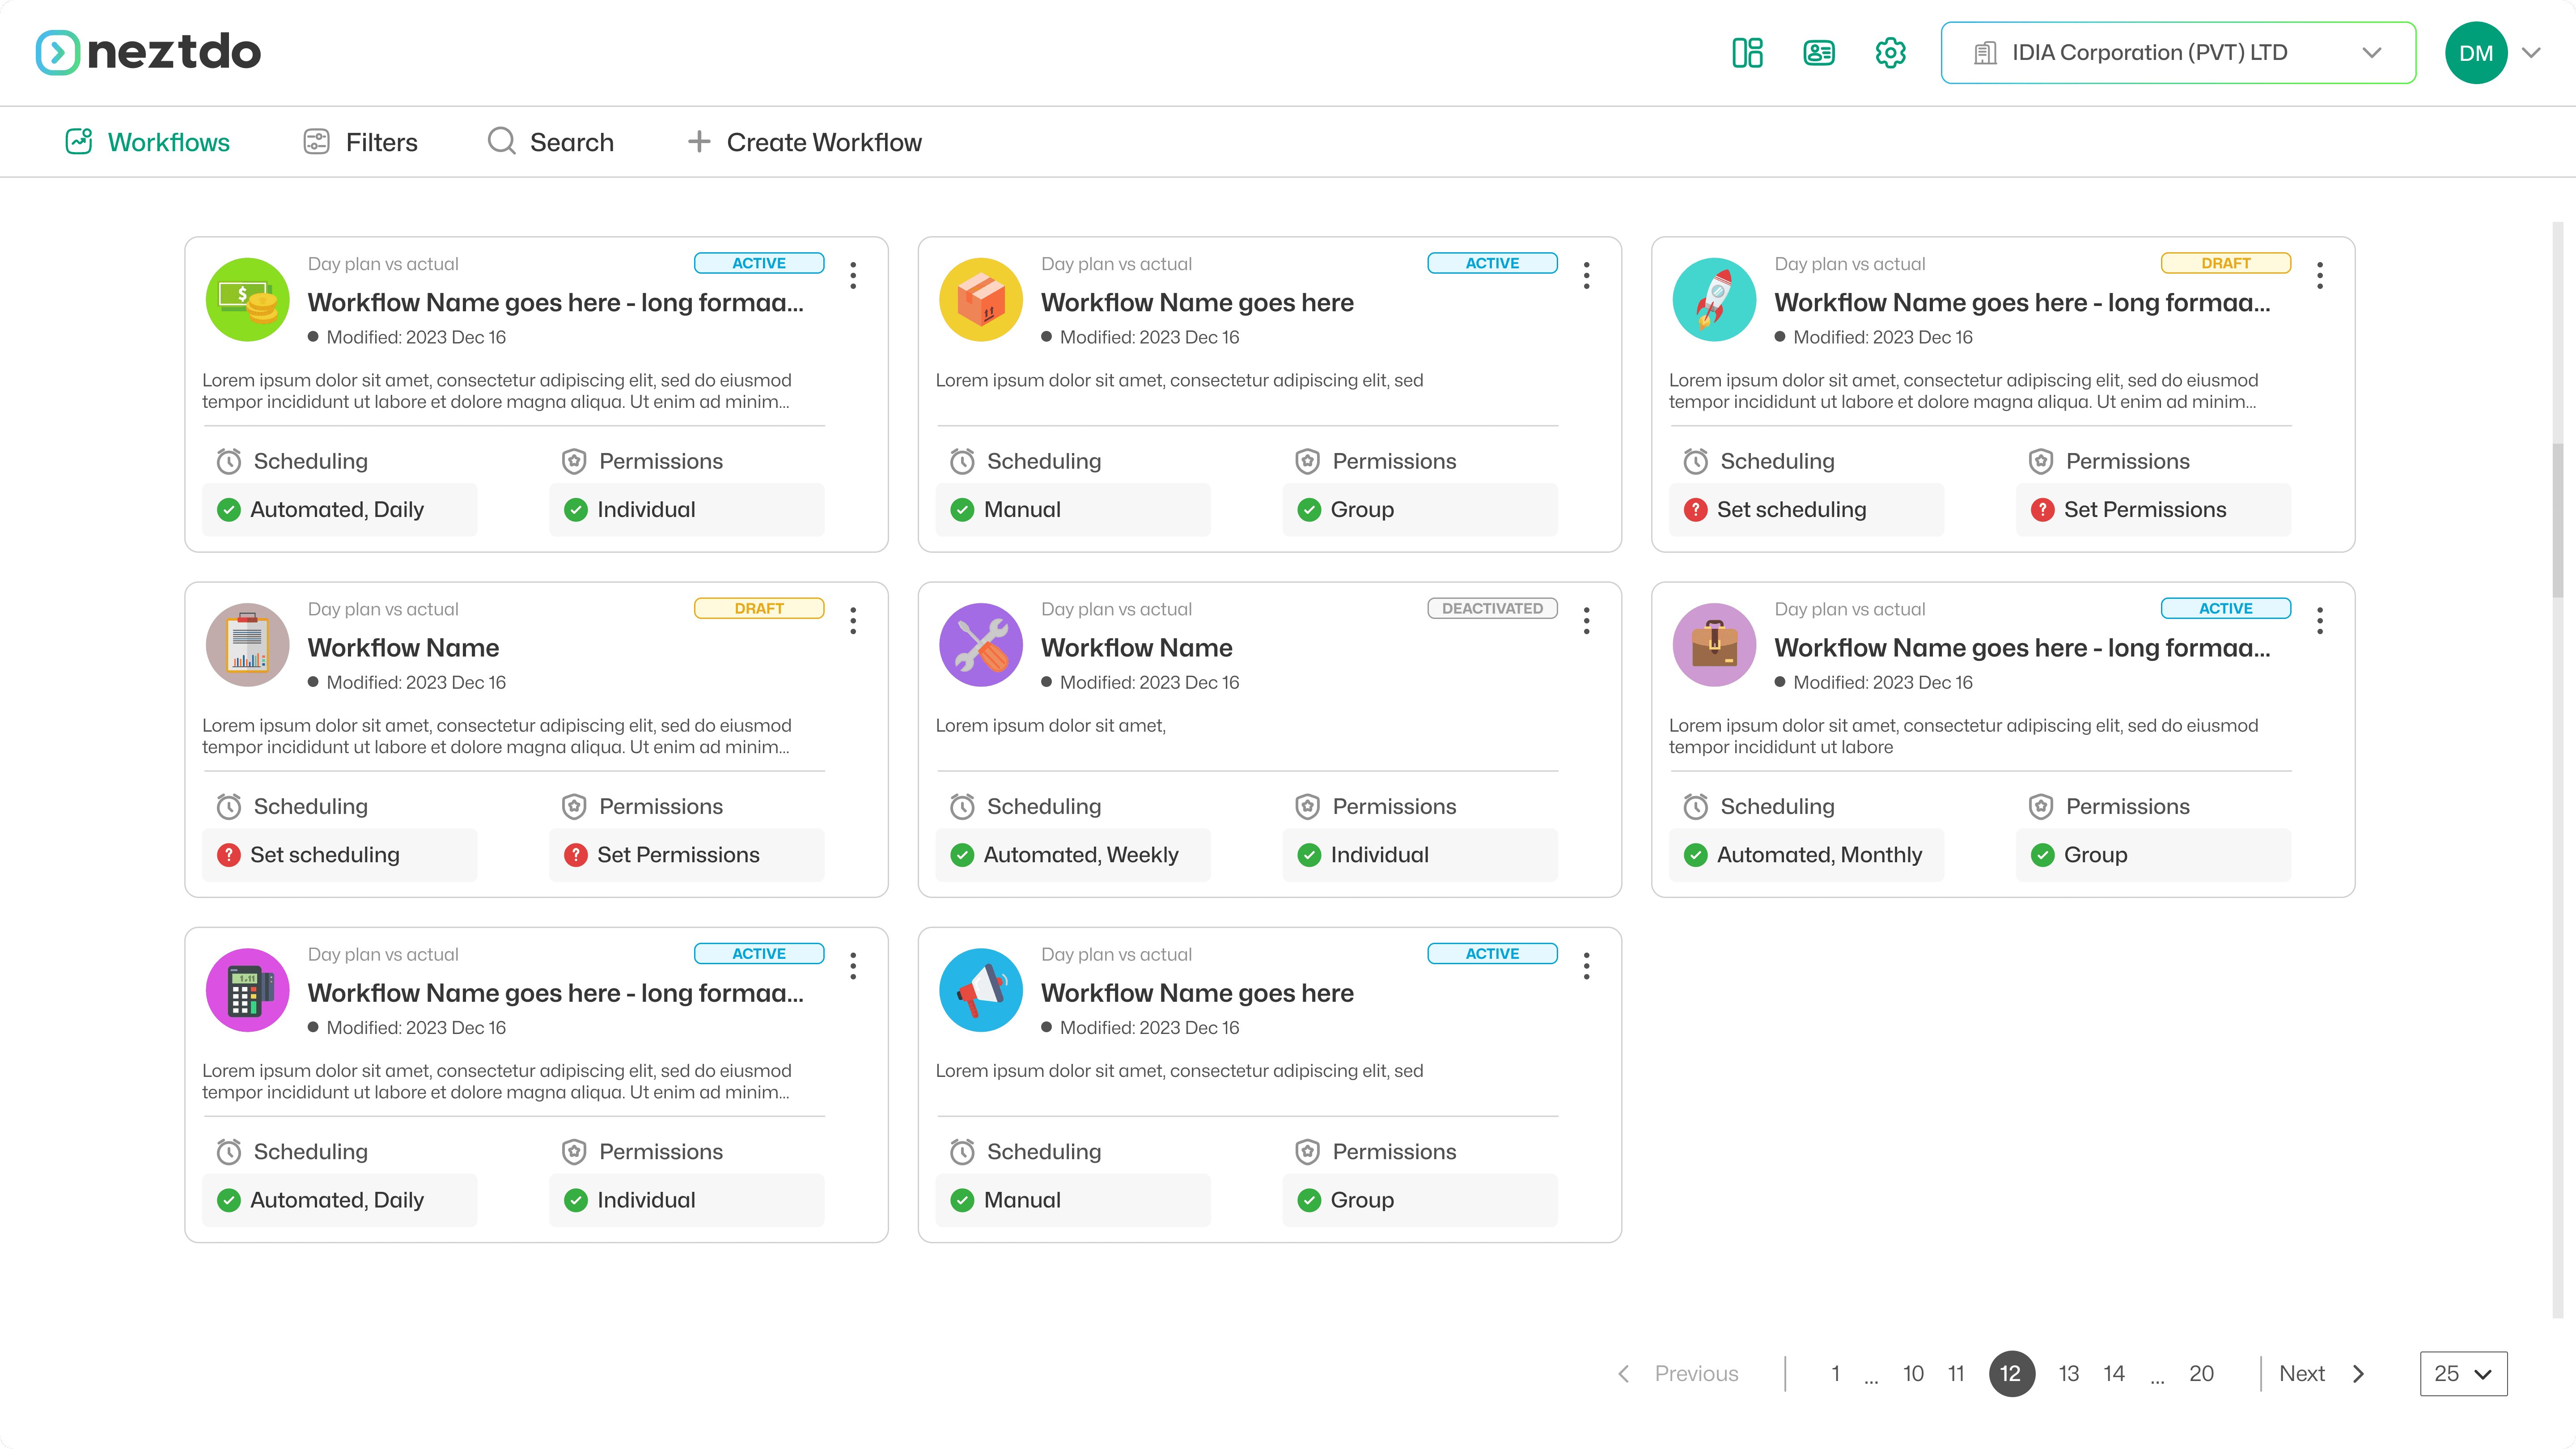Click the purple calculator workflow icon

point(247,990)
